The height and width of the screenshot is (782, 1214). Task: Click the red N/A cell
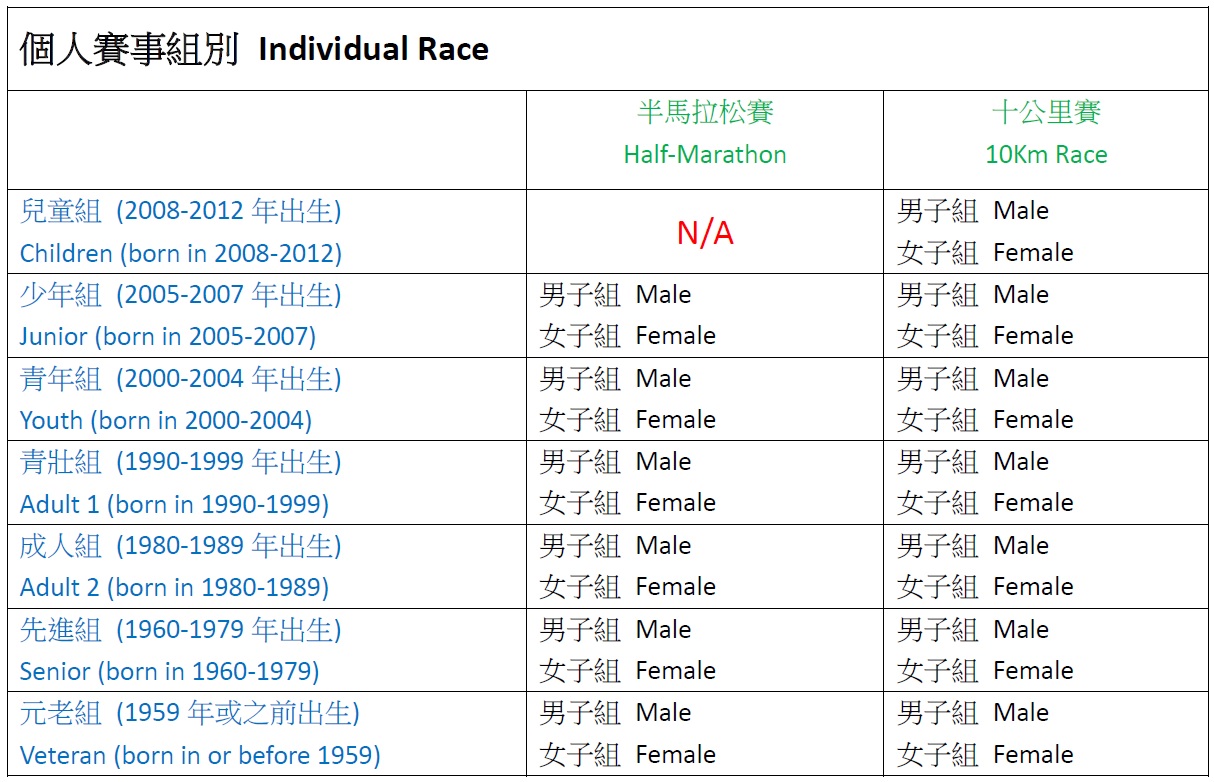click(705, 233)
